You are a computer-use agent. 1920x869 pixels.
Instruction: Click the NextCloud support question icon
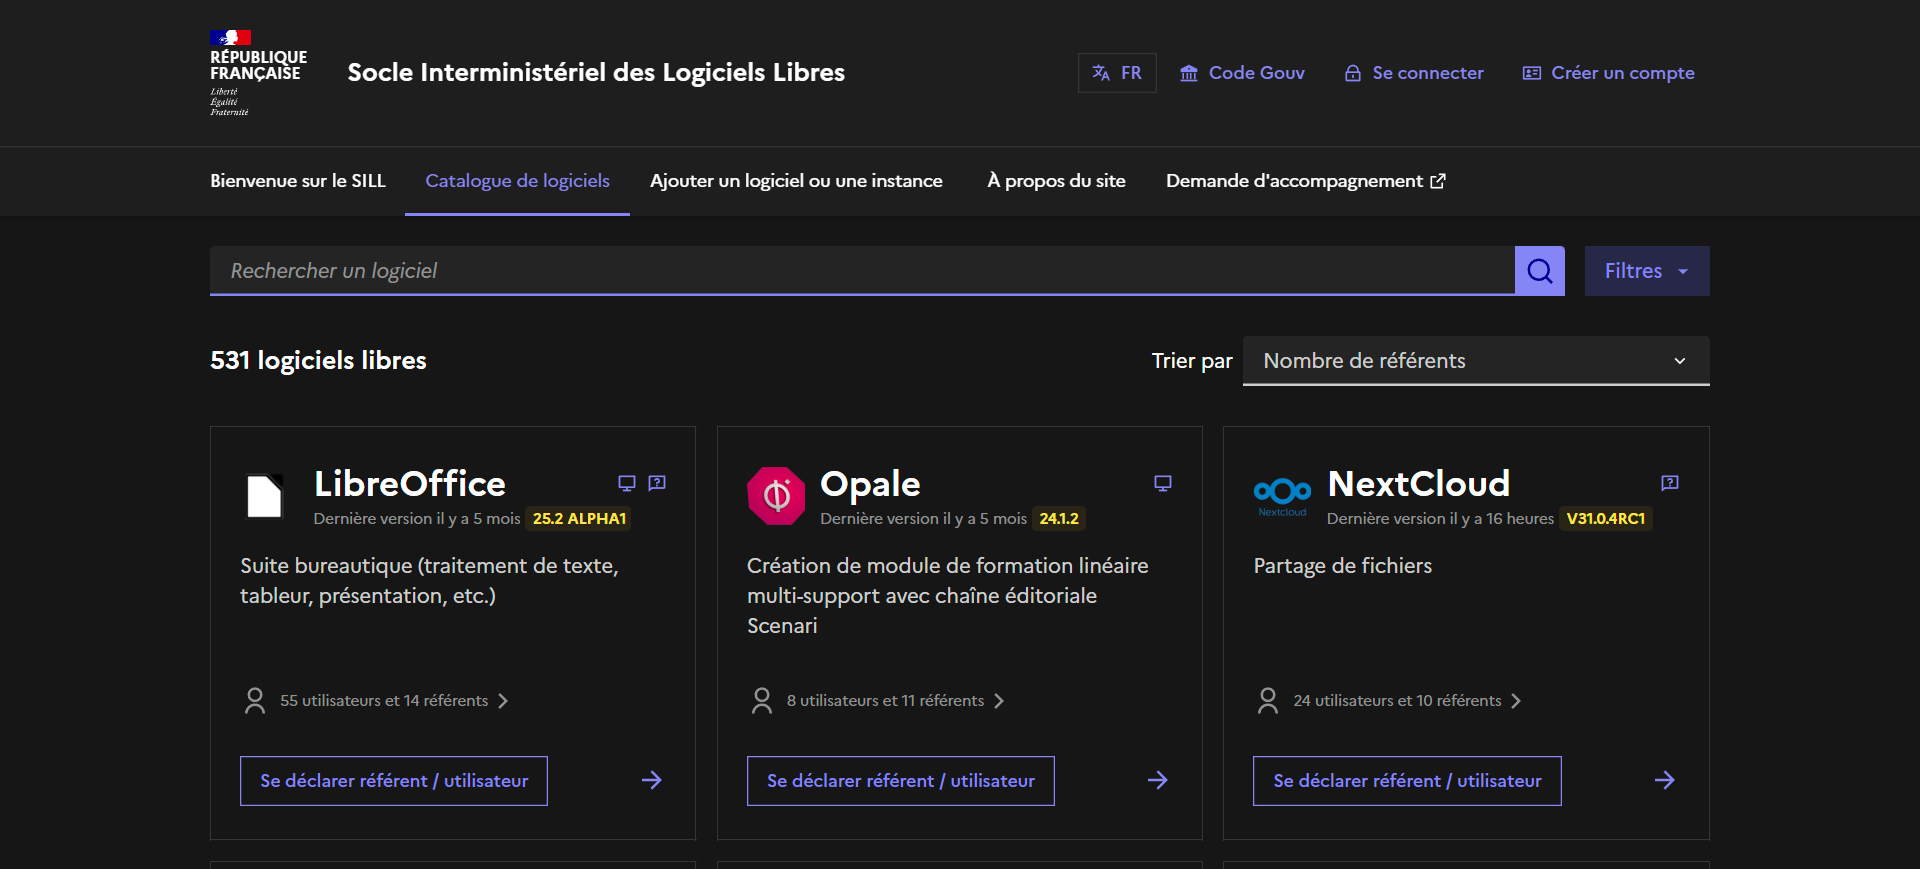pos(1670,483)
